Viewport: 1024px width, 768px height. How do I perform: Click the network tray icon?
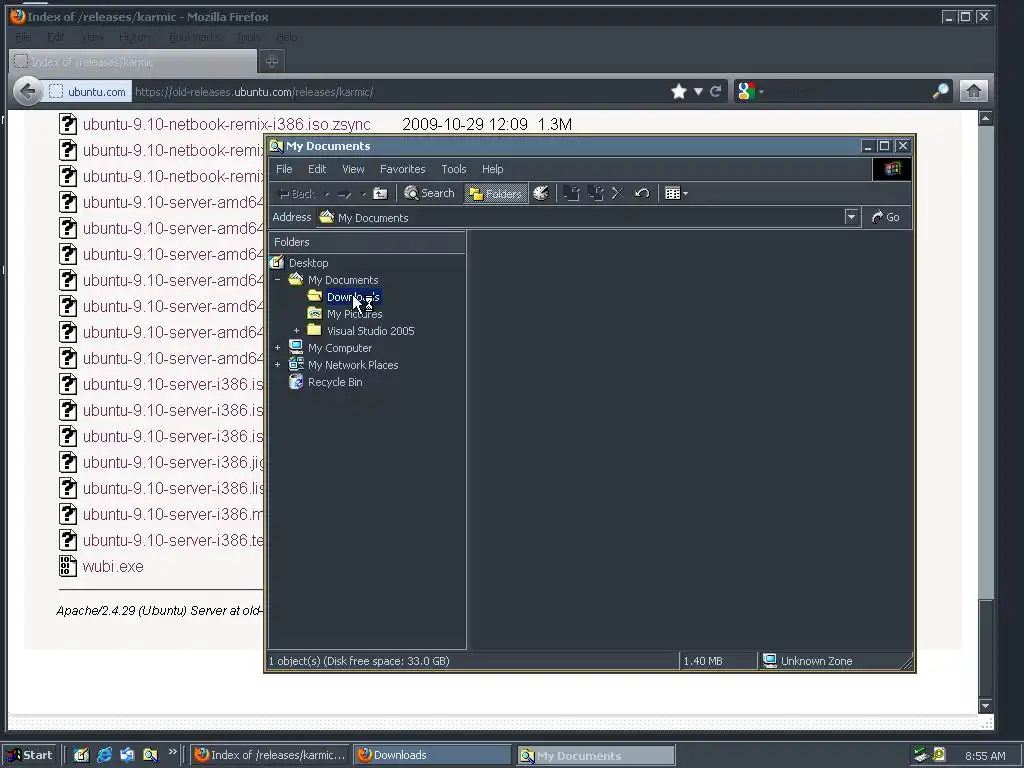pos(921,755)
